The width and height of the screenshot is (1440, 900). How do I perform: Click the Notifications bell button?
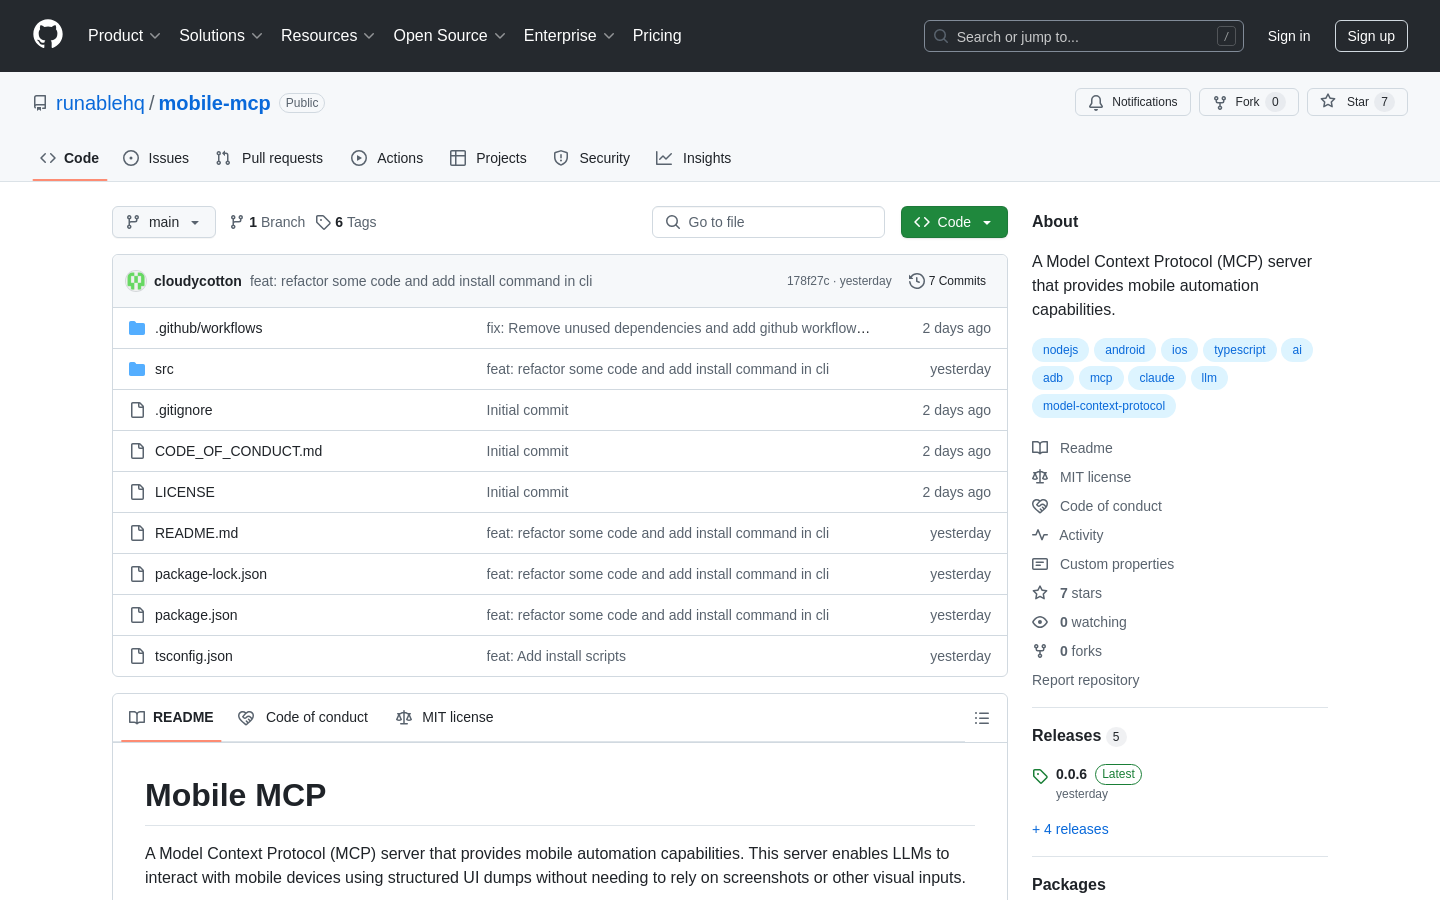[1133, 102]
